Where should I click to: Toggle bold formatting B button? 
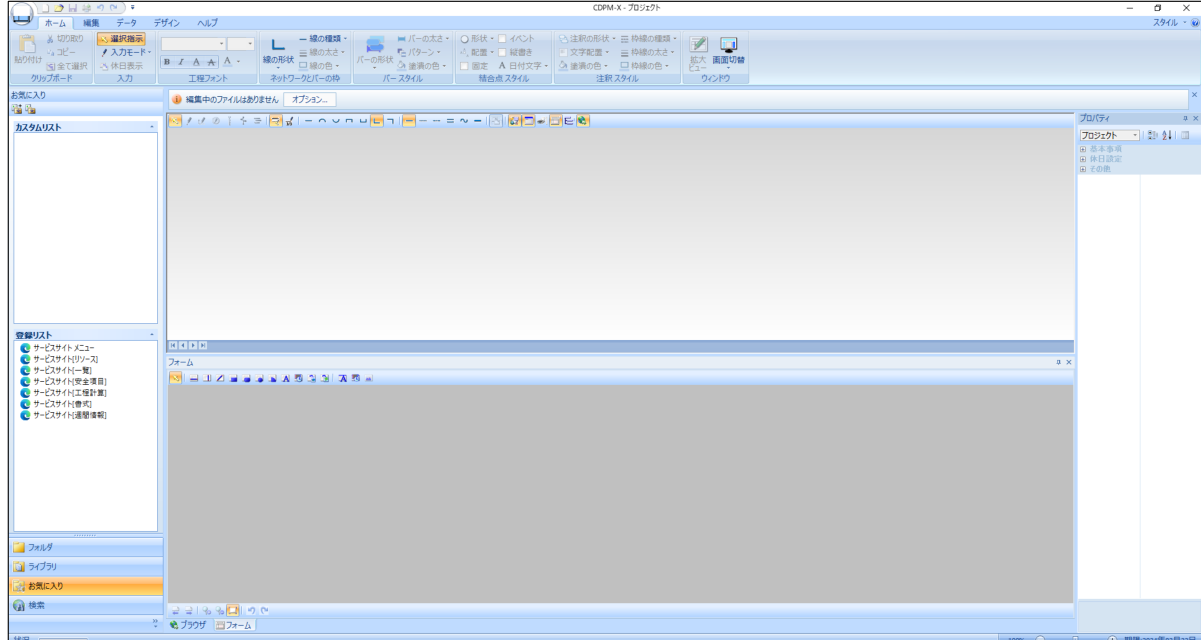(x=168, y=62)
